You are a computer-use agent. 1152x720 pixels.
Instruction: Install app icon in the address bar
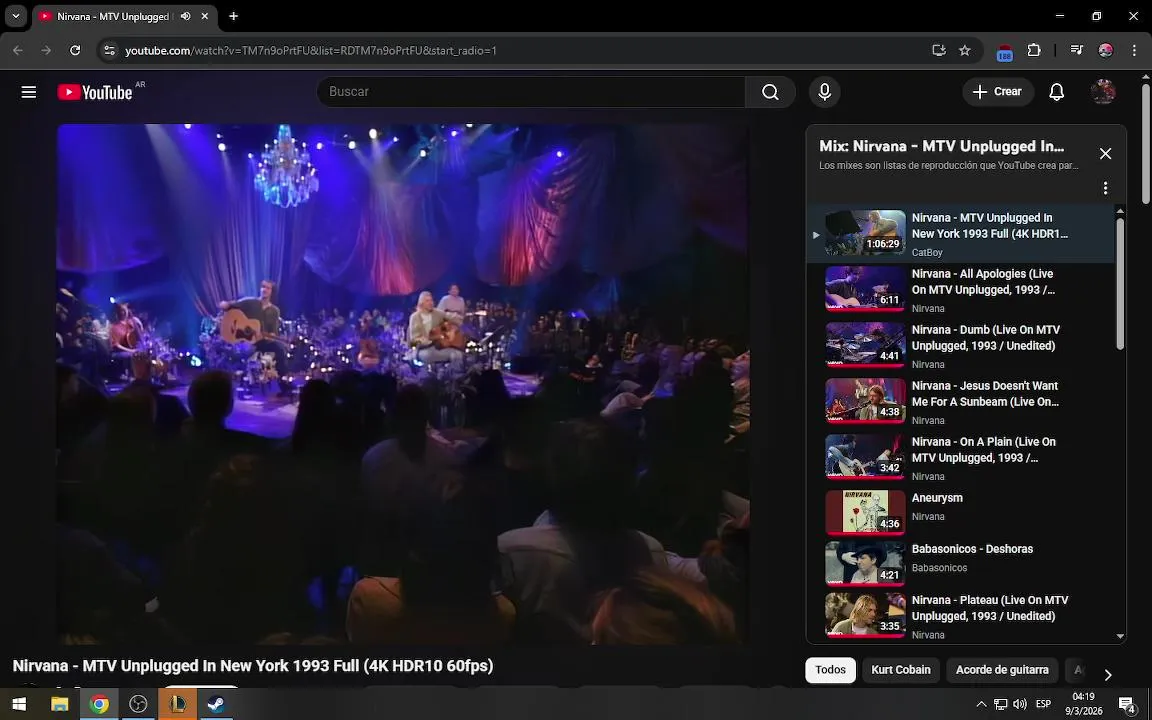(x=938, y=50)
